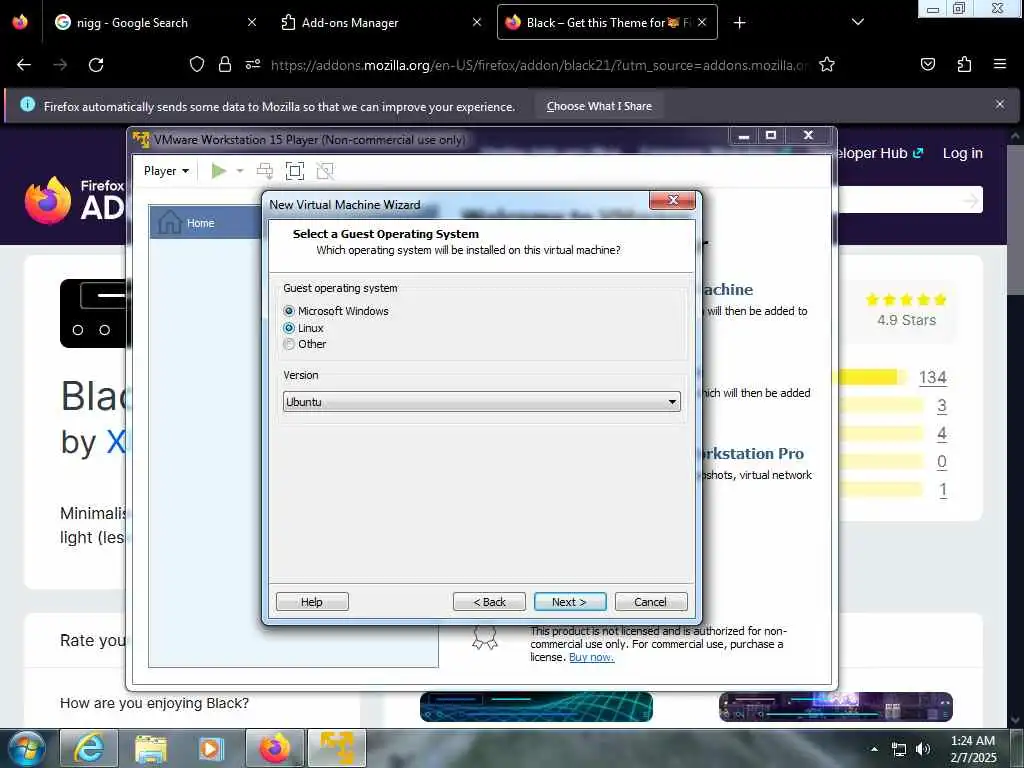Select the Microsoft Windows radio button
This screenshot has width=1024, height=768.
coord(289,311)
